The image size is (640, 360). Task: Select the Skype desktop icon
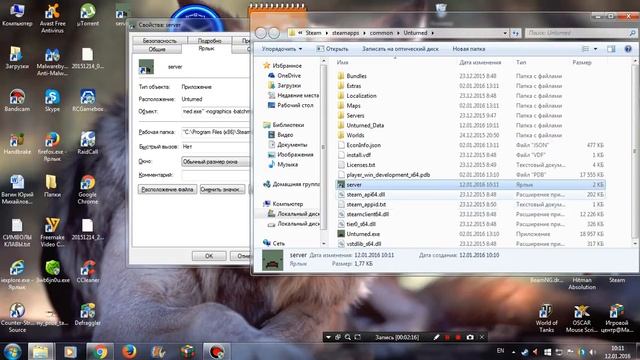[52, 100]
